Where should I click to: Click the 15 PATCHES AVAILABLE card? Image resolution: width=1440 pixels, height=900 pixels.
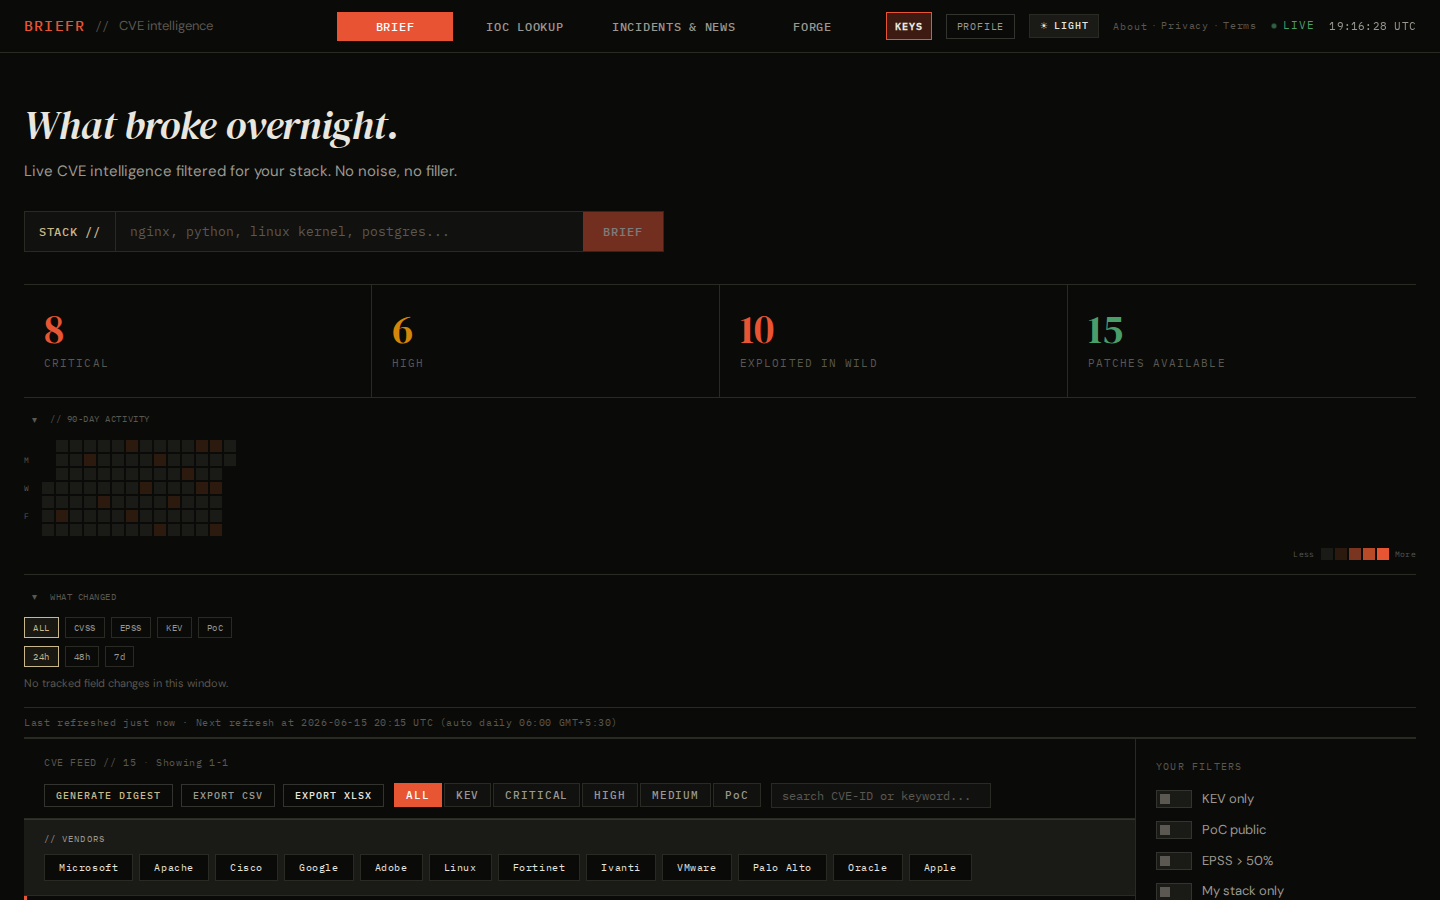pyautogui.click(x=1241, y=341)
